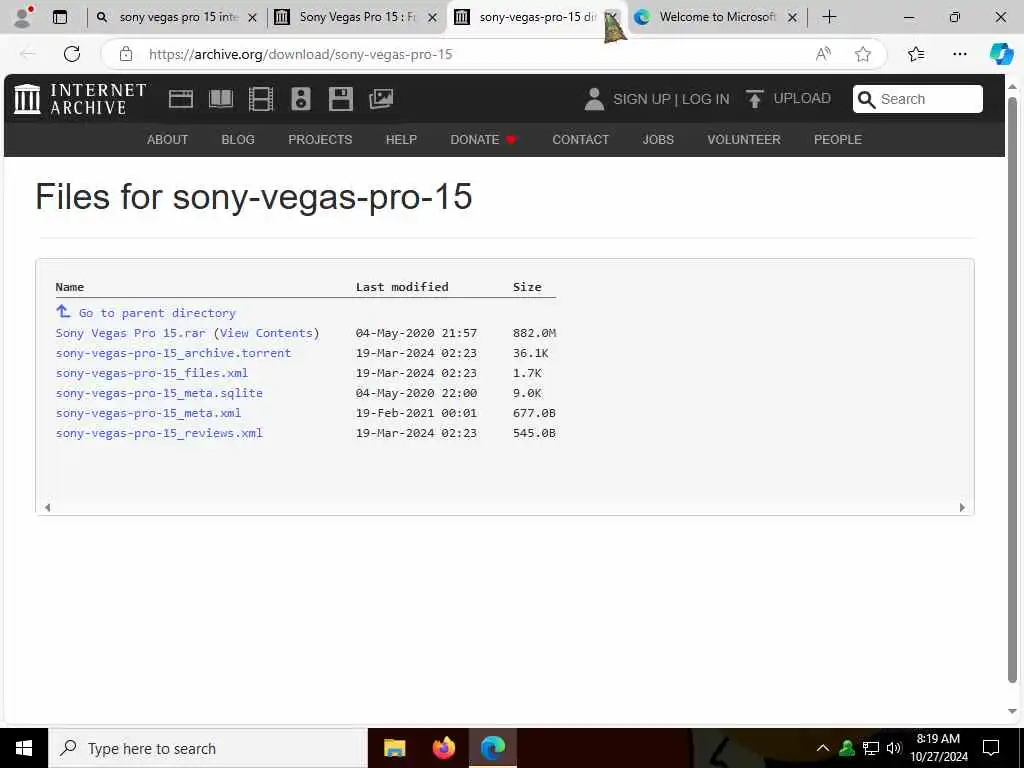Image resolution: width=1024 pixels, height=768 pixels.
Task: Add this page to favorites star
Action: click(x=863, y=54)
